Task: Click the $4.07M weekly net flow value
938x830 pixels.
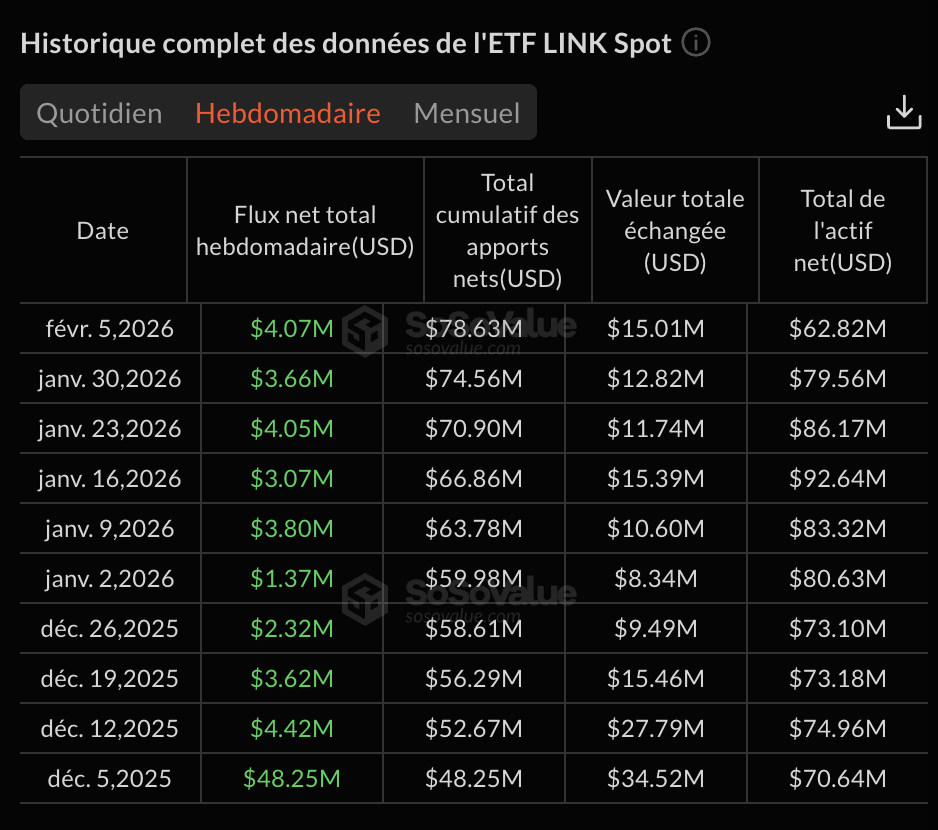Action: pos(292,328)
